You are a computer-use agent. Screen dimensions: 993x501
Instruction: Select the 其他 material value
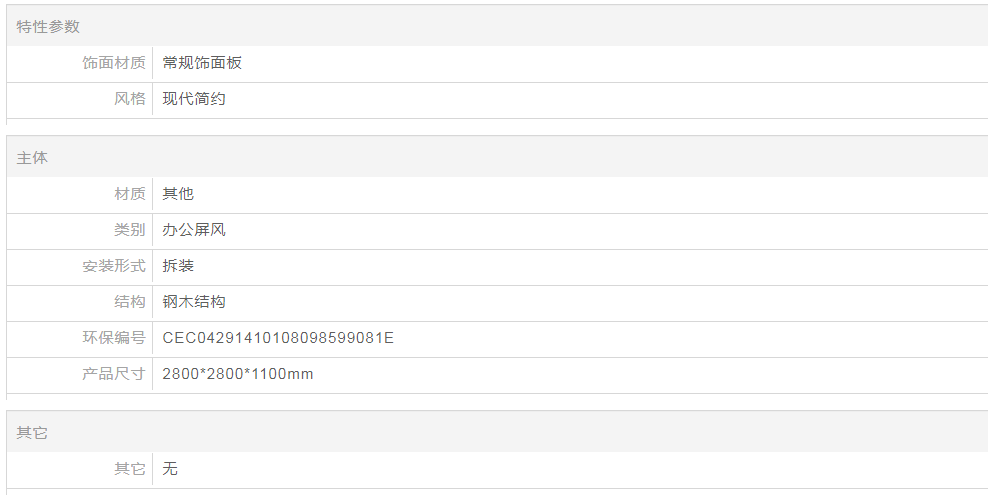coord(178,194)
